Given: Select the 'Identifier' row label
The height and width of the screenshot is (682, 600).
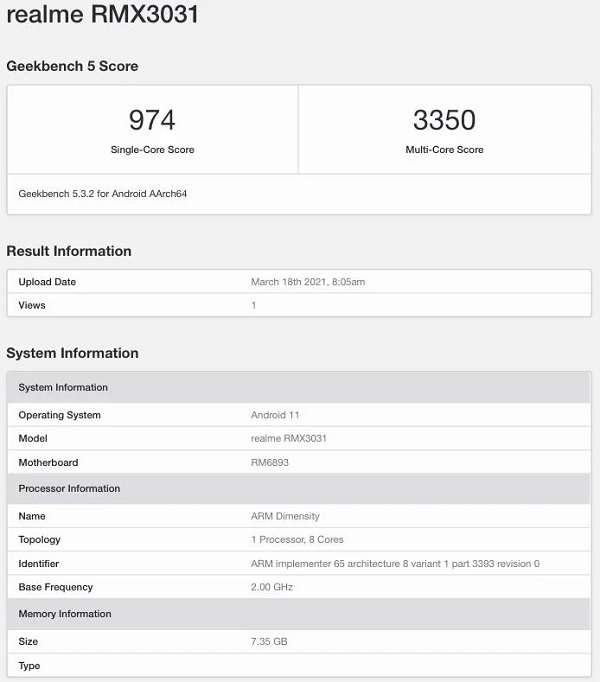Looking at the screenshot, I should point(38,564).
